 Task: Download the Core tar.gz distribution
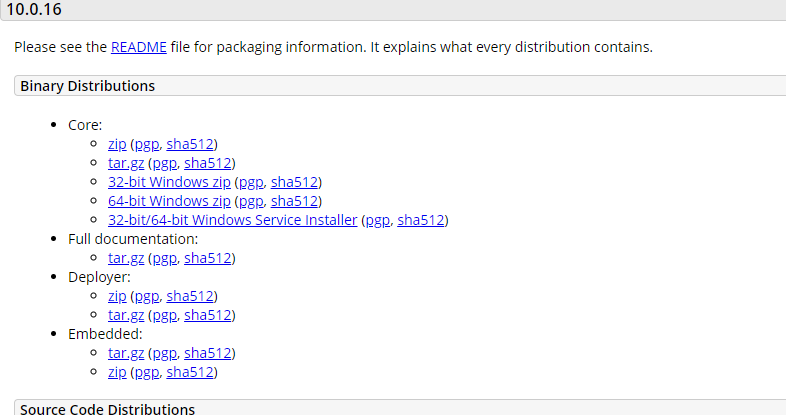[x=126, y=163]
